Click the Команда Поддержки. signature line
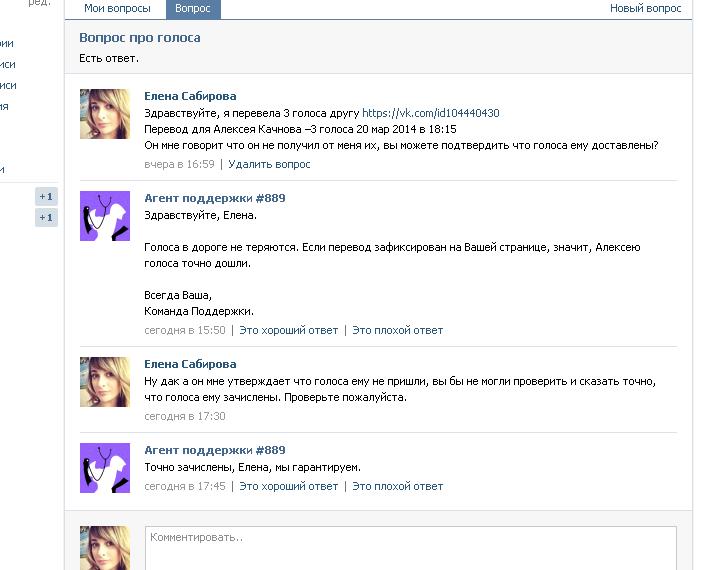This screenshot has width=728, height=570. pyautogui.click(x=199, y=311)
